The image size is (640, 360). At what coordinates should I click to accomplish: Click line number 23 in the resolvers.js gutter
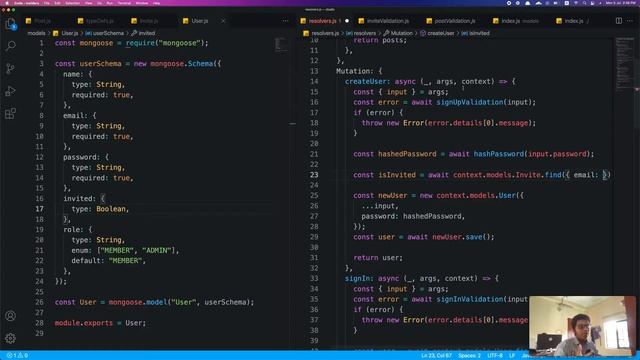(x=313, y=175)
